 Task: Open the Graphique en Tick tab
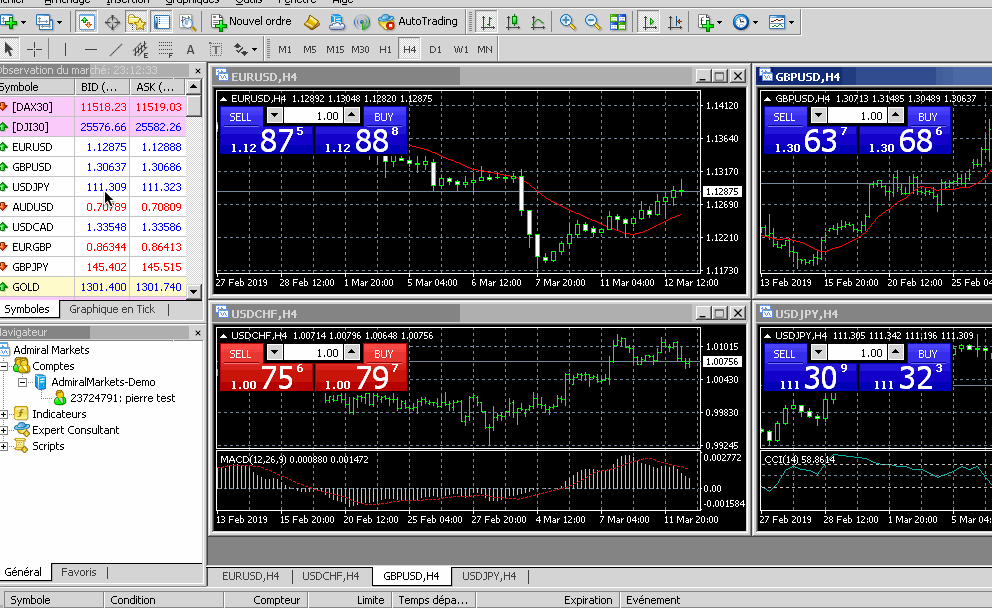point(112,309)
